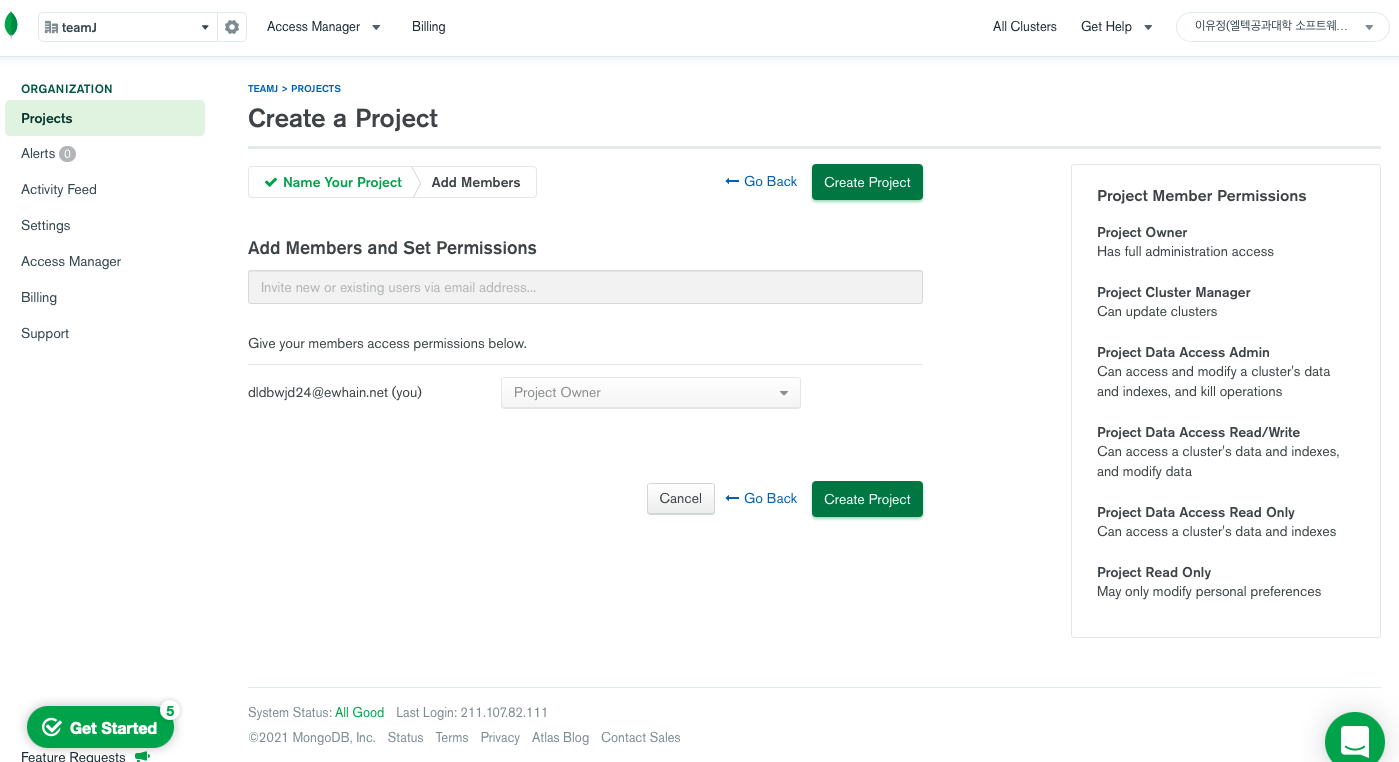Viewport: 1399px width, 762px height.
Task: Open the user account dropdown
Action: point(1282,27)
